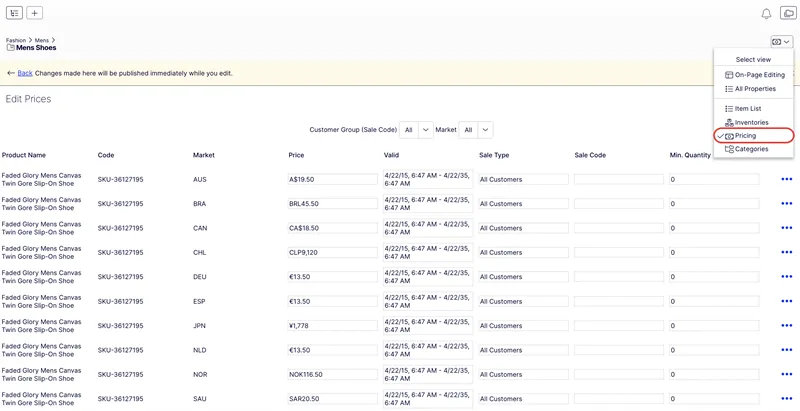Click the JPN row Valid date field

click(428, 326)
